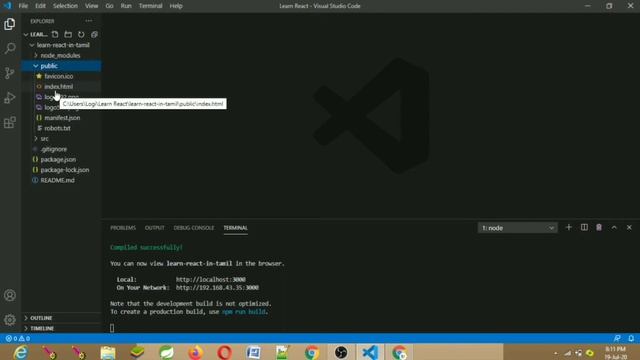Open the Explorer view in activity bar

point(10,24)
